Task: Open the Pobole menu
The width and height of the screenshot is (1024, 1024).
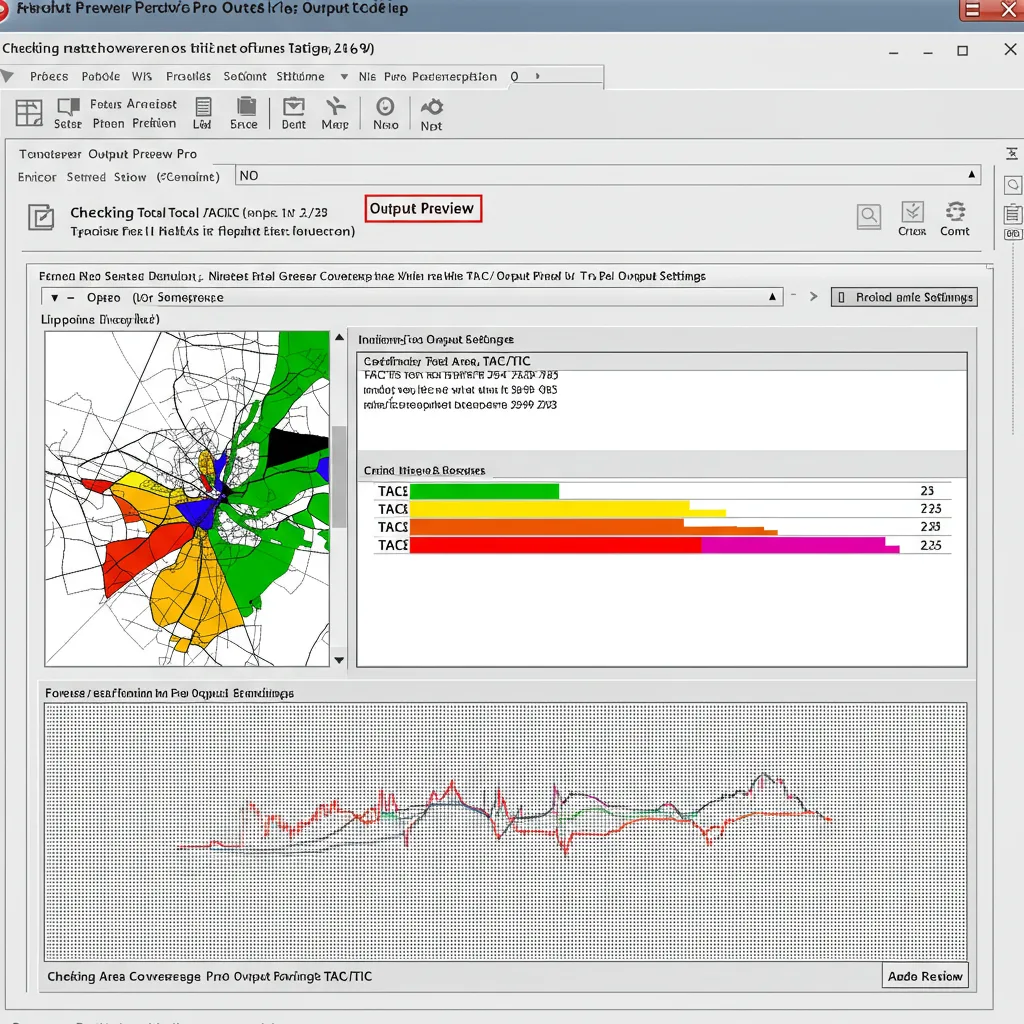Action: 101,76
